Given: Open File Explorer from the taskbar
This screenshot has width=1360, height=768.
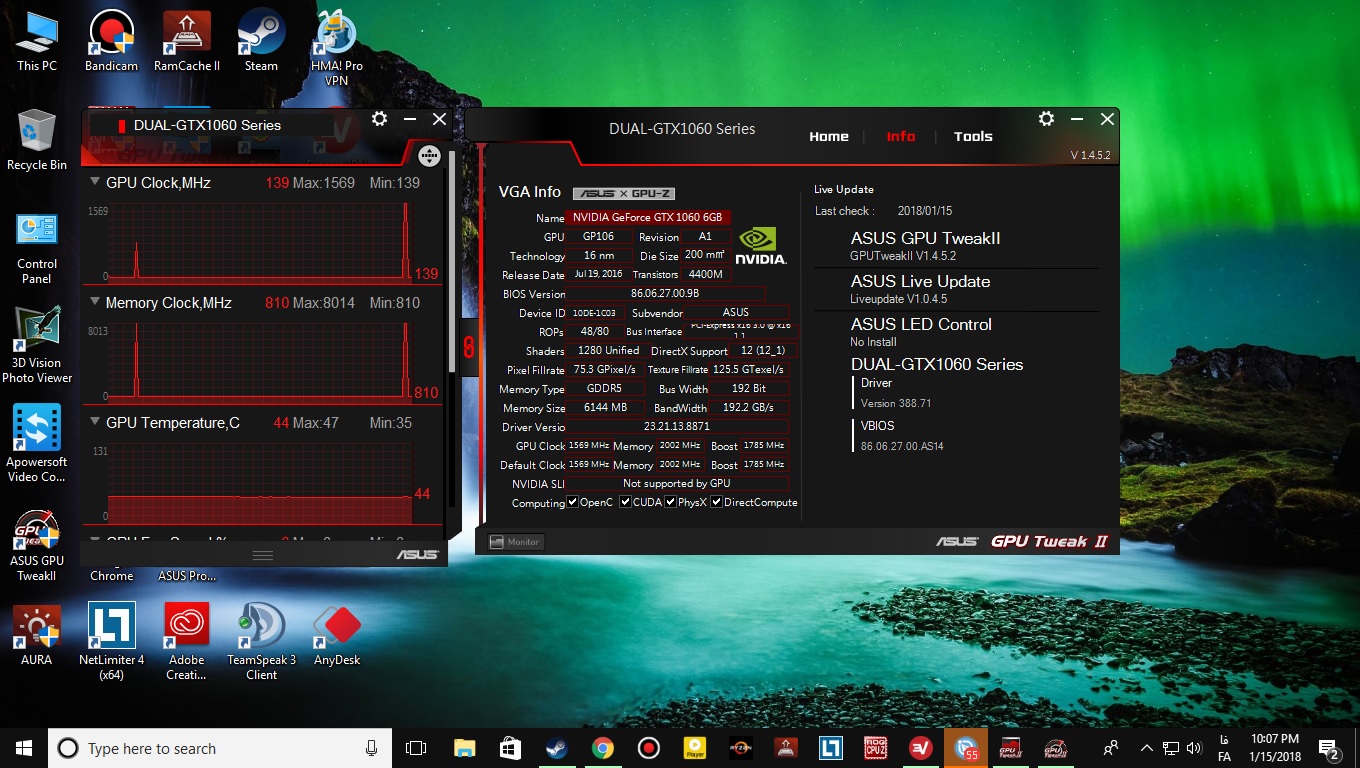Looking at the screenshot, I should tap(465, 748).
